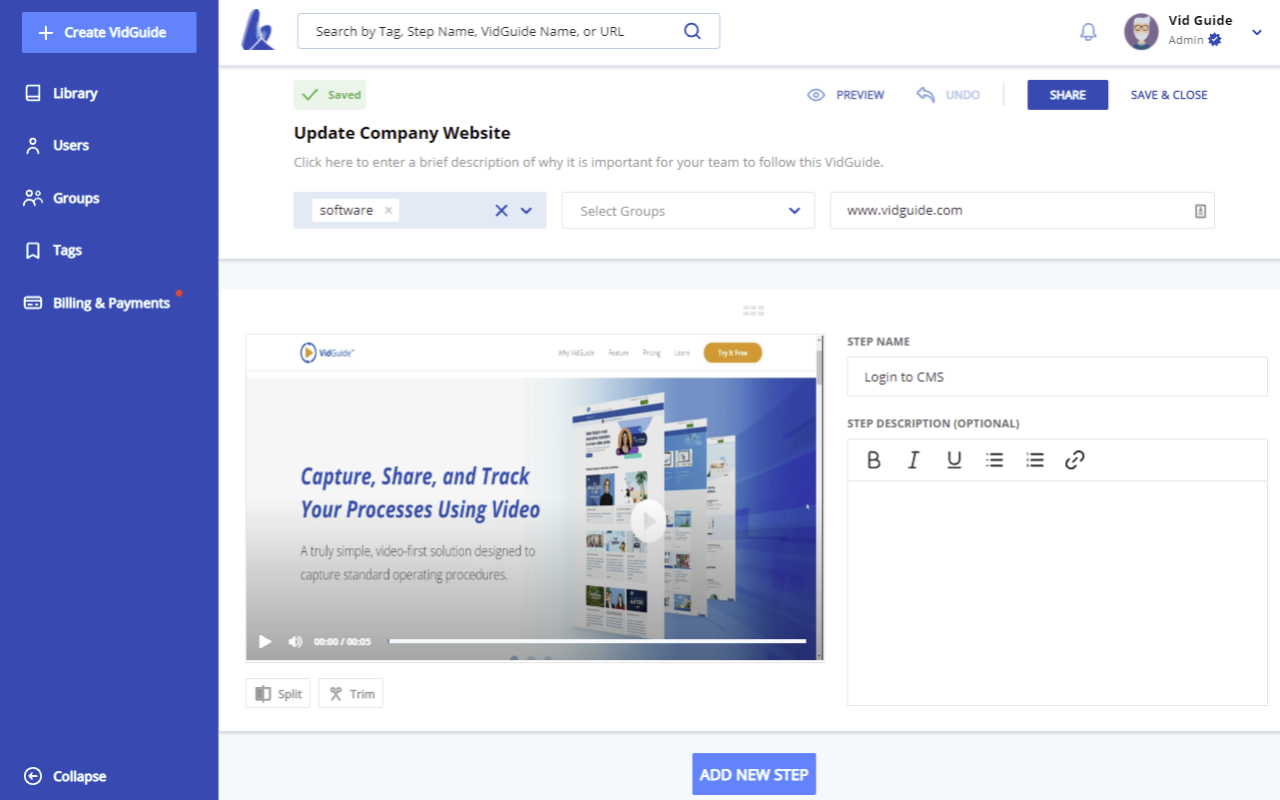Expand the Vid Guide account menu
Image resolution: width=1280 pixels, height=800 pixels.
pyautogui.click(x=1256, y=31)
